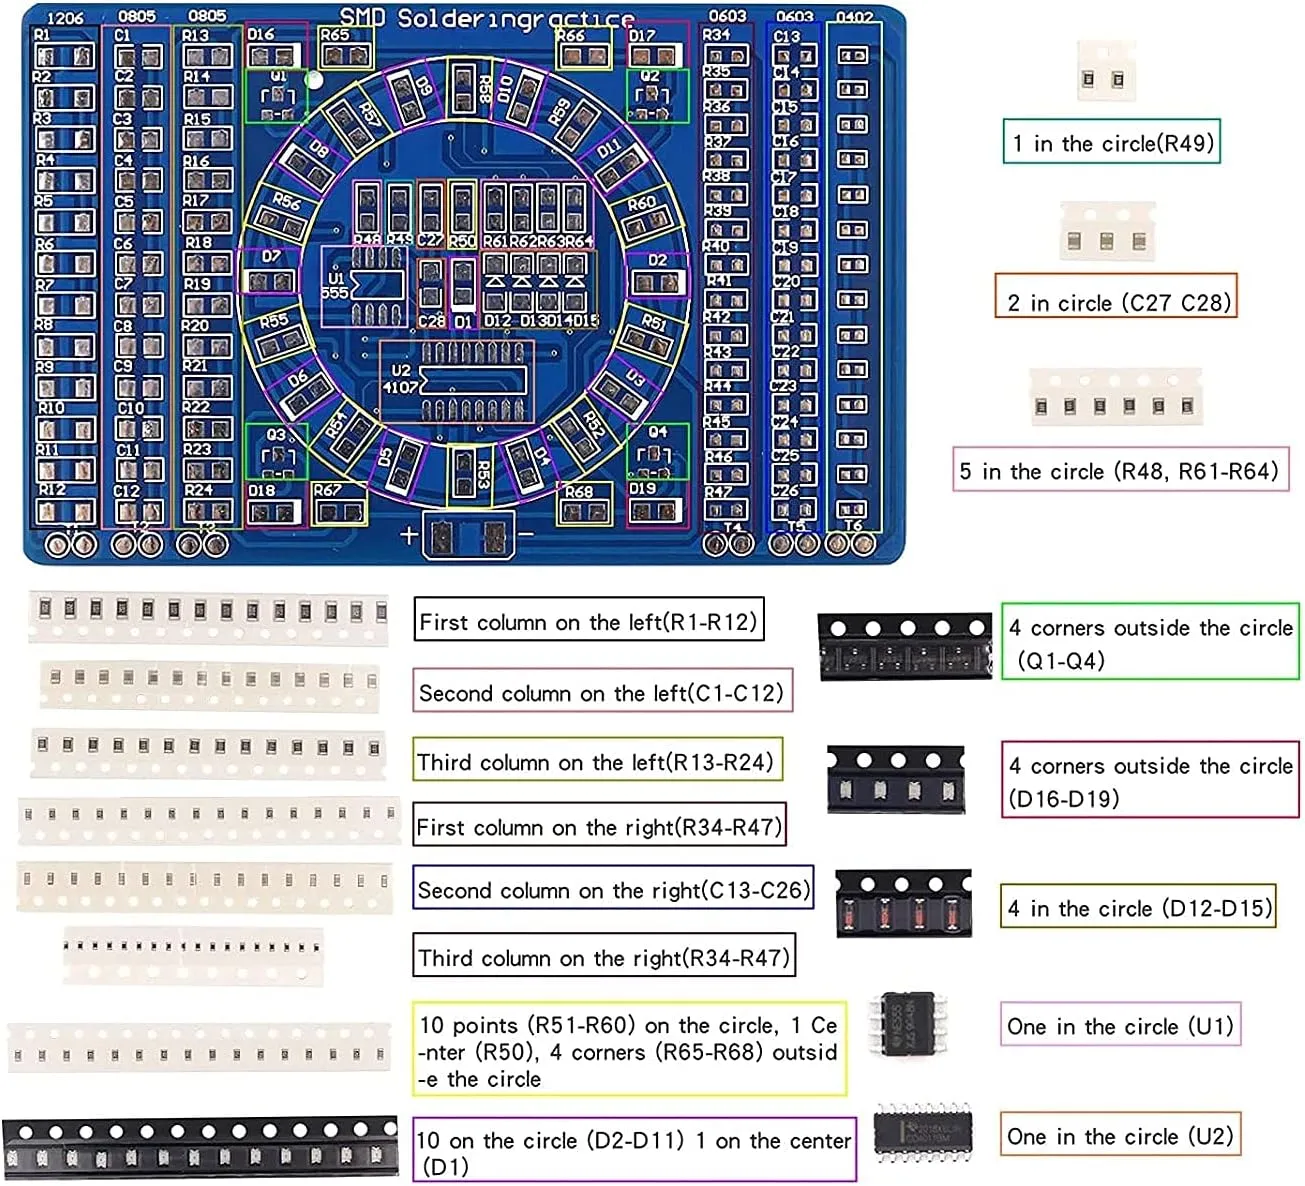Click the resistor strip beside R51-R60 label

198,1047
